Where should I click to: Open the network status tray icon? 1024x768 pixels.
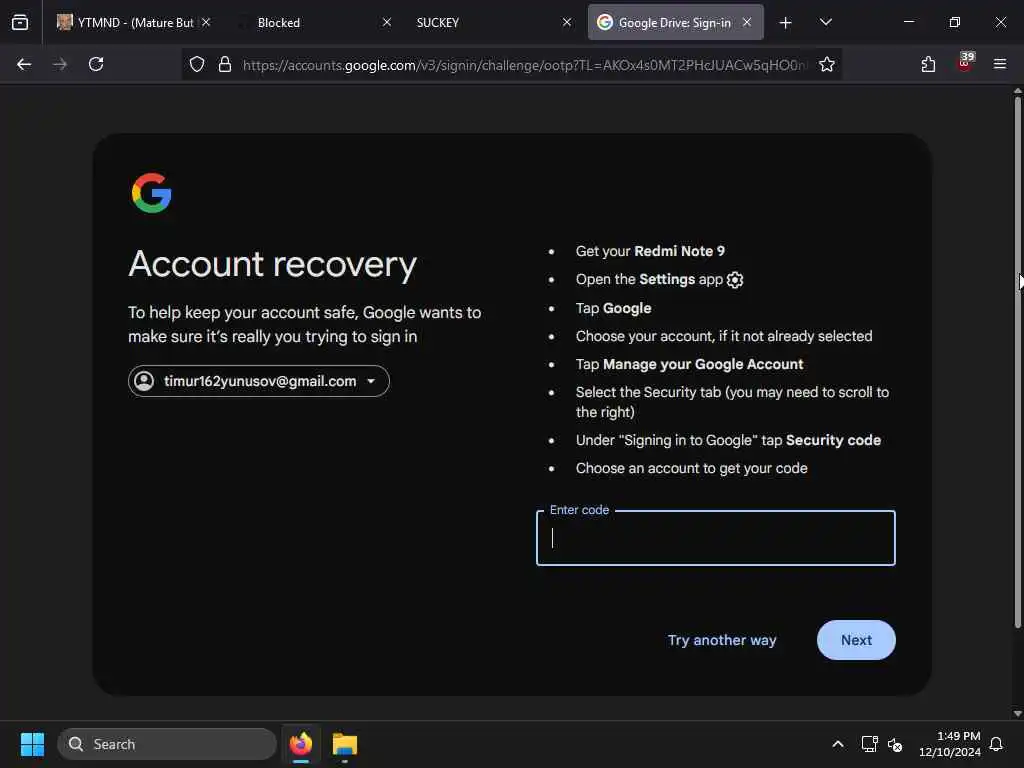click(869, 744)
